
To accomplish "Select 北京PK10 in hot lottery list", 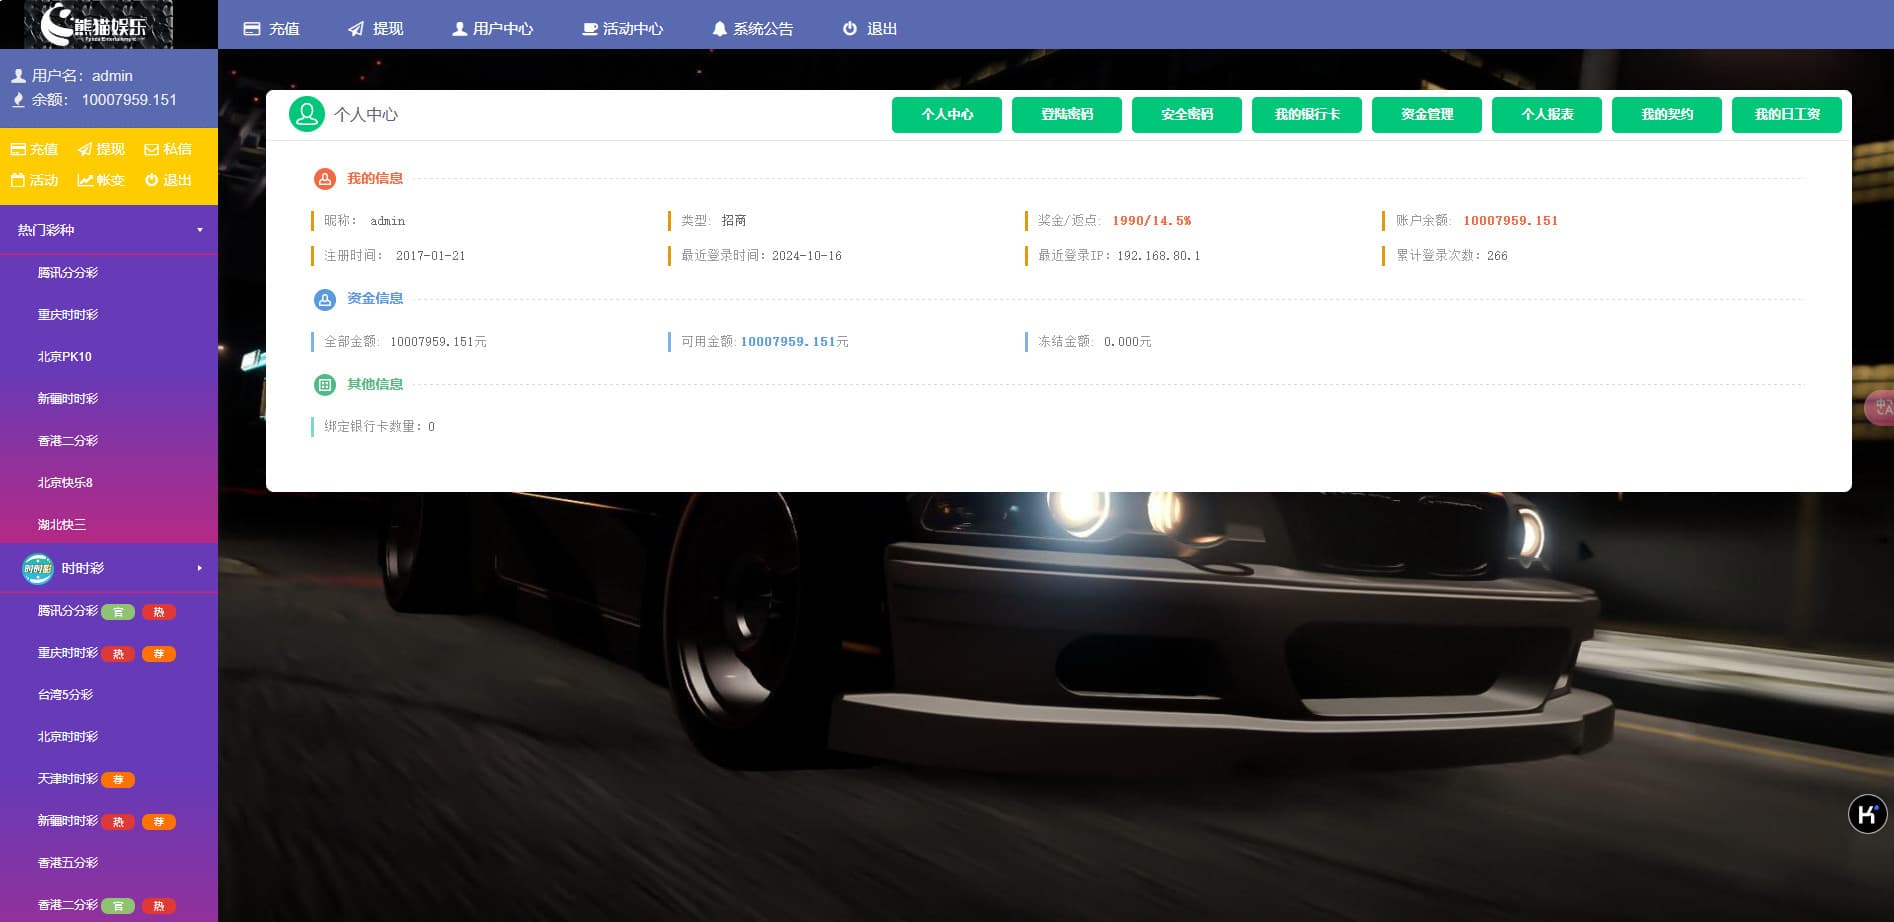I will pos(65,357).
